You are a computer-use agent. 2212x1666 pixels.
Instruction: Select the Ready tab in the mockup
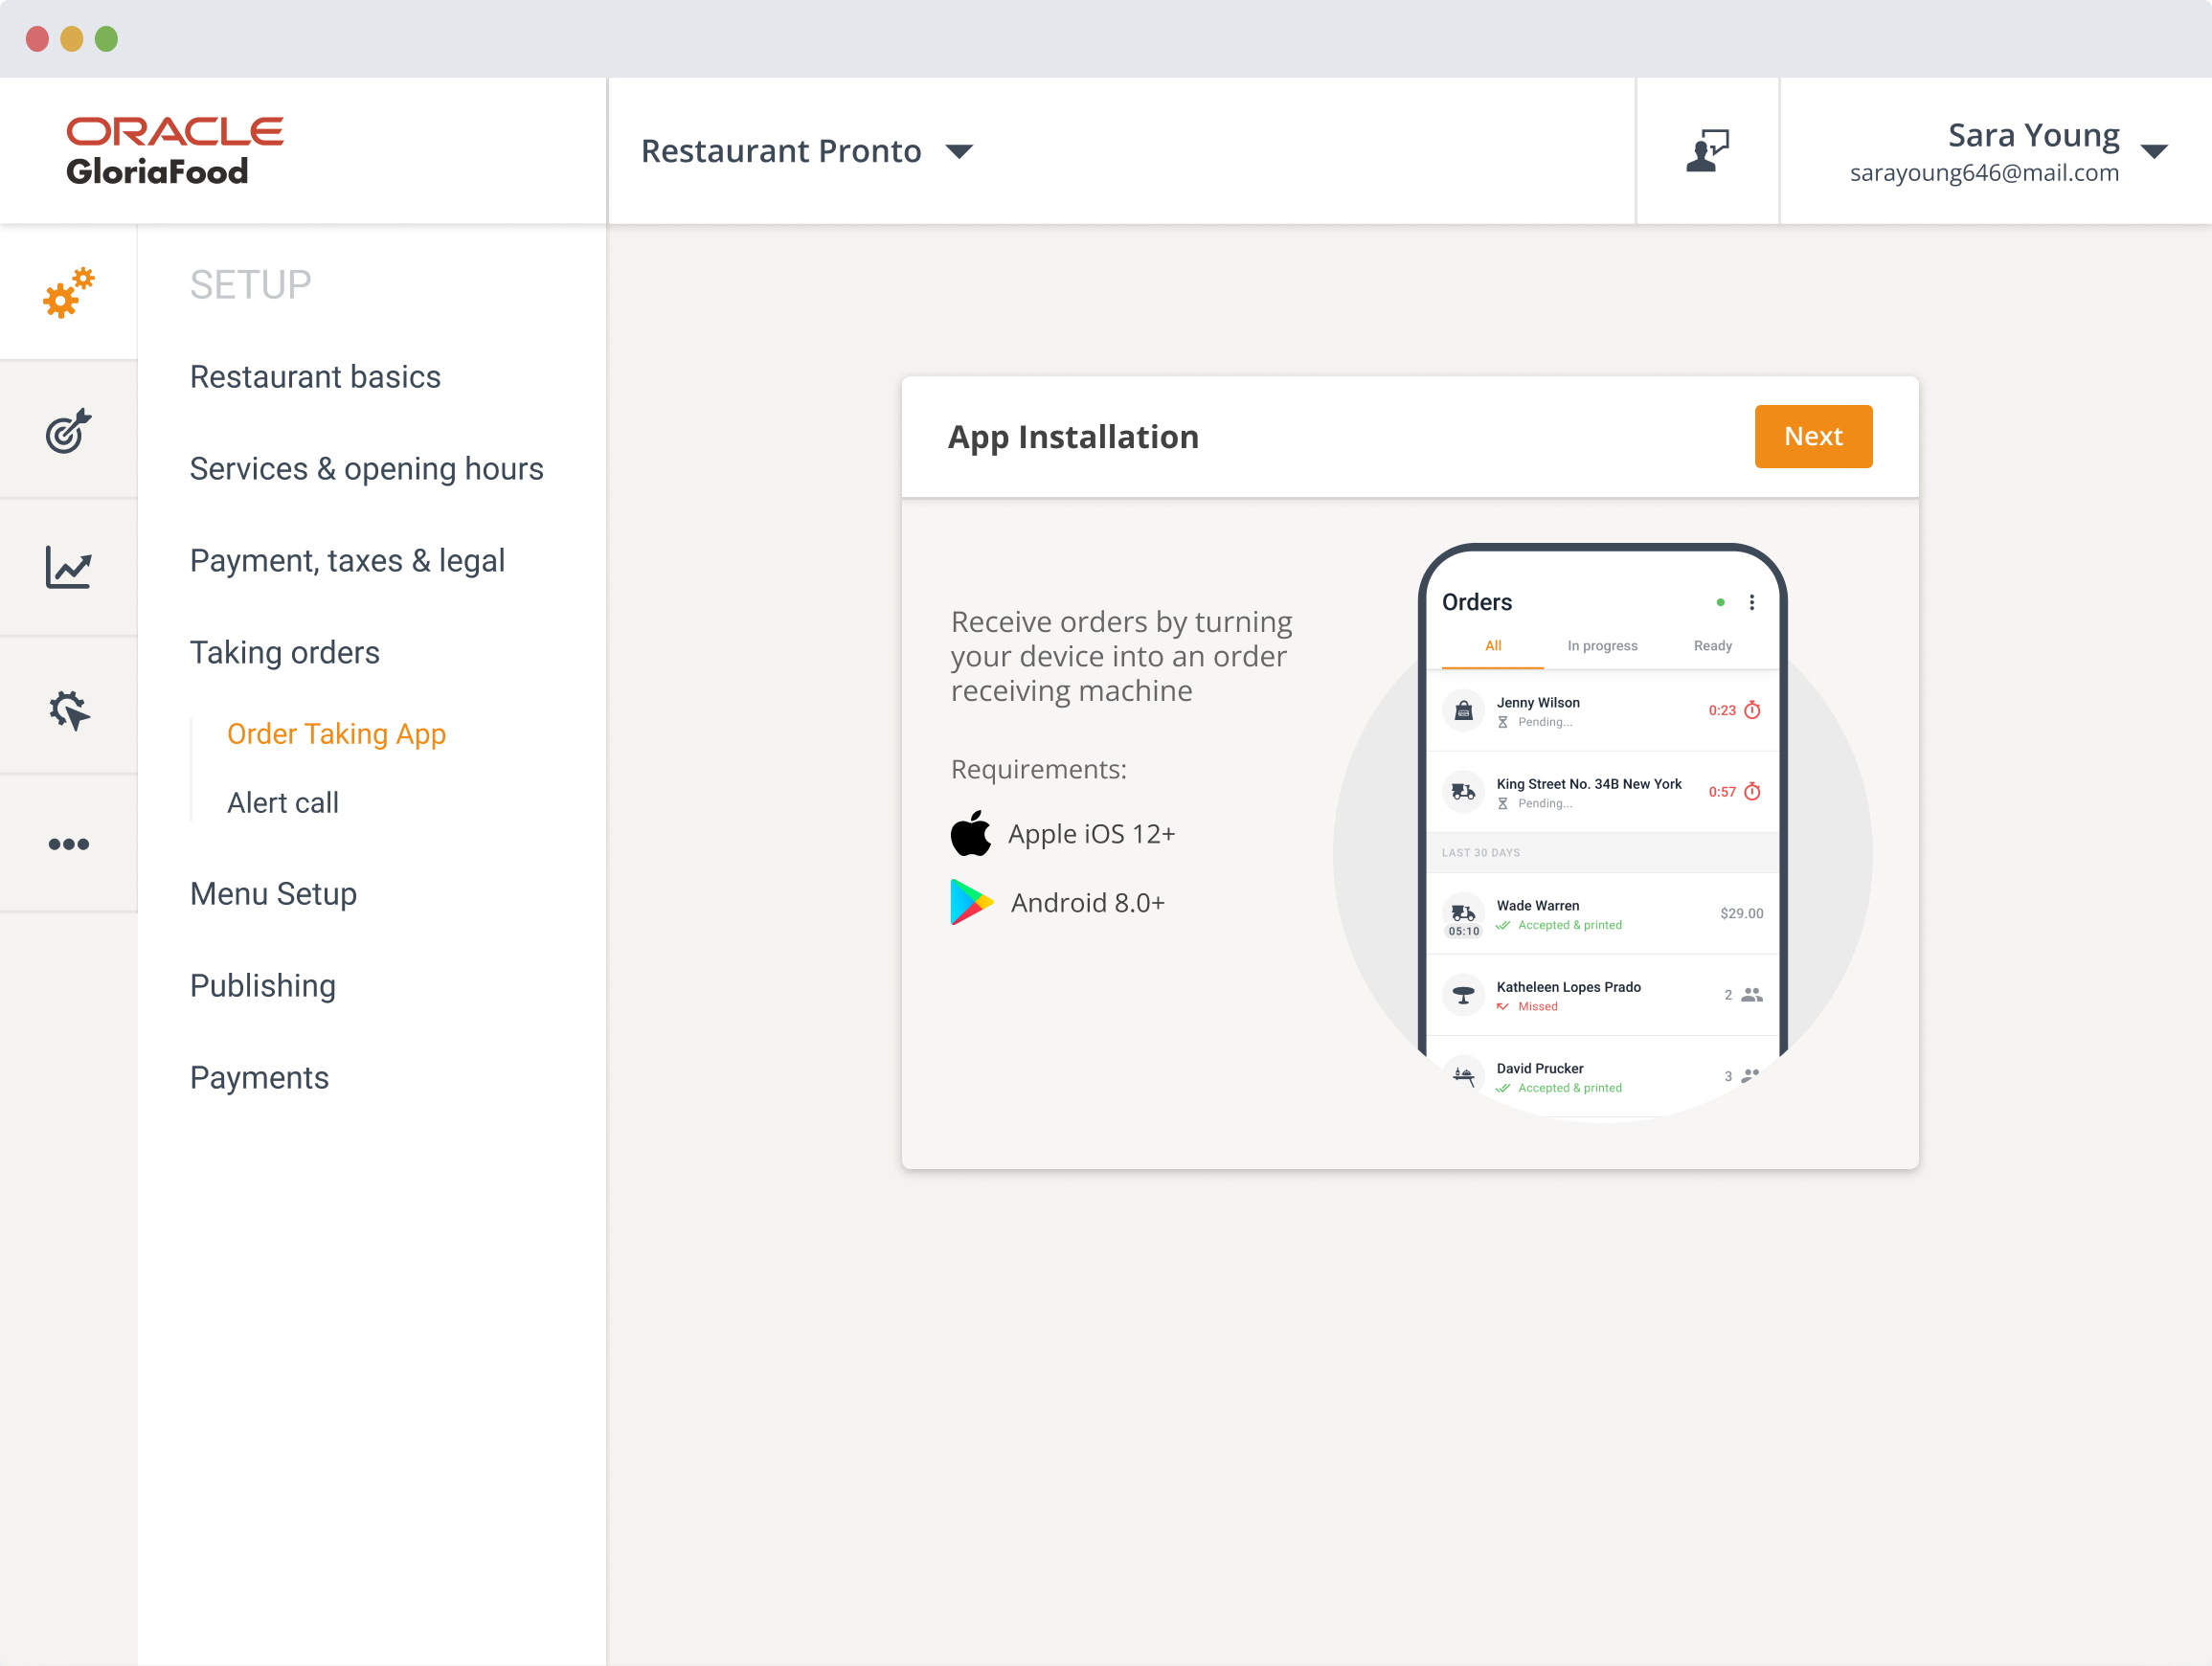point(1712,645)
